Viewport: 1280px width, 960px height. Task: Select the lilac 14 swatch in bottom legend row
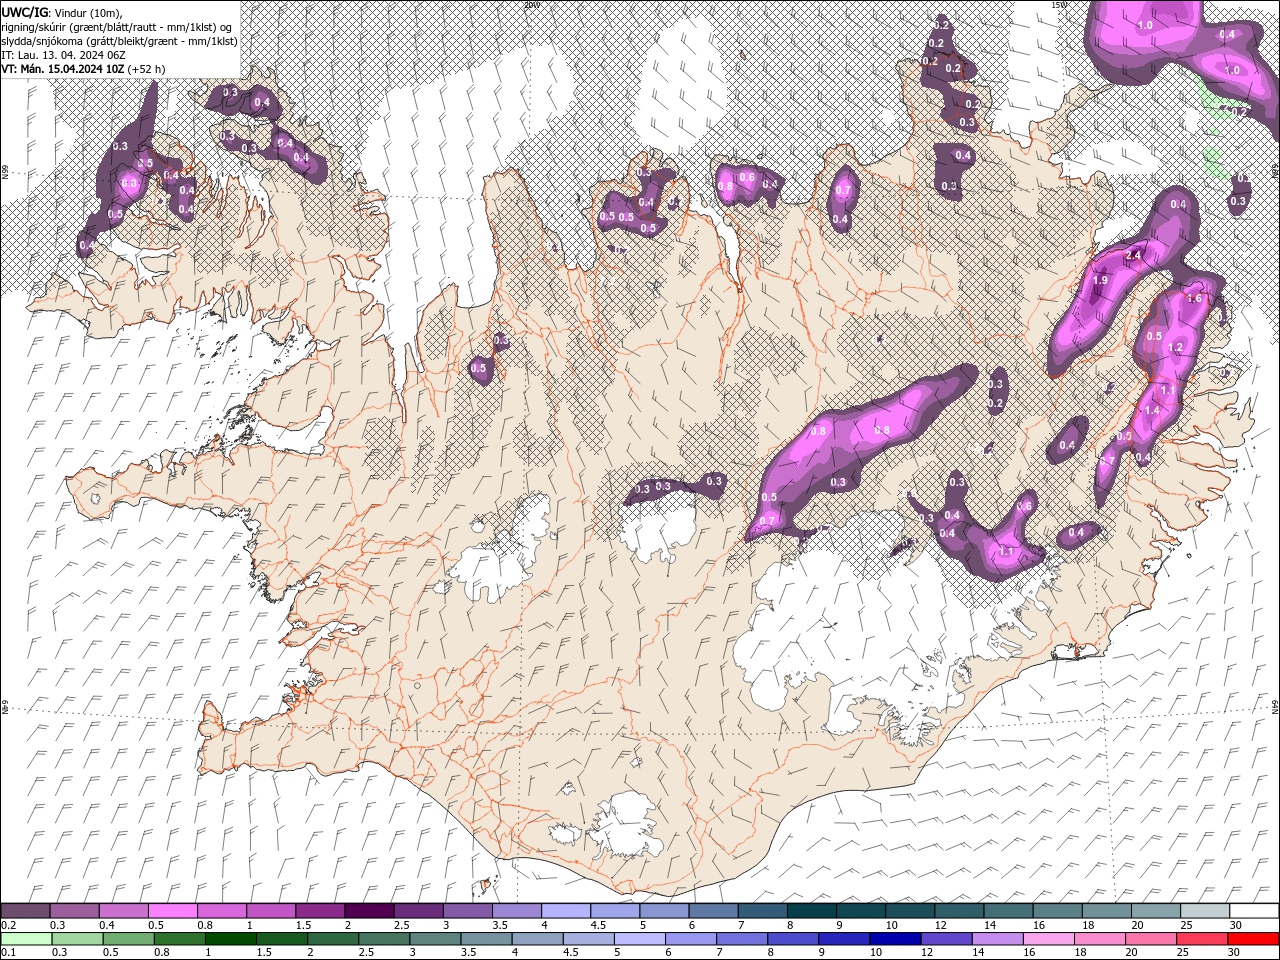click(x=997, y=939)
